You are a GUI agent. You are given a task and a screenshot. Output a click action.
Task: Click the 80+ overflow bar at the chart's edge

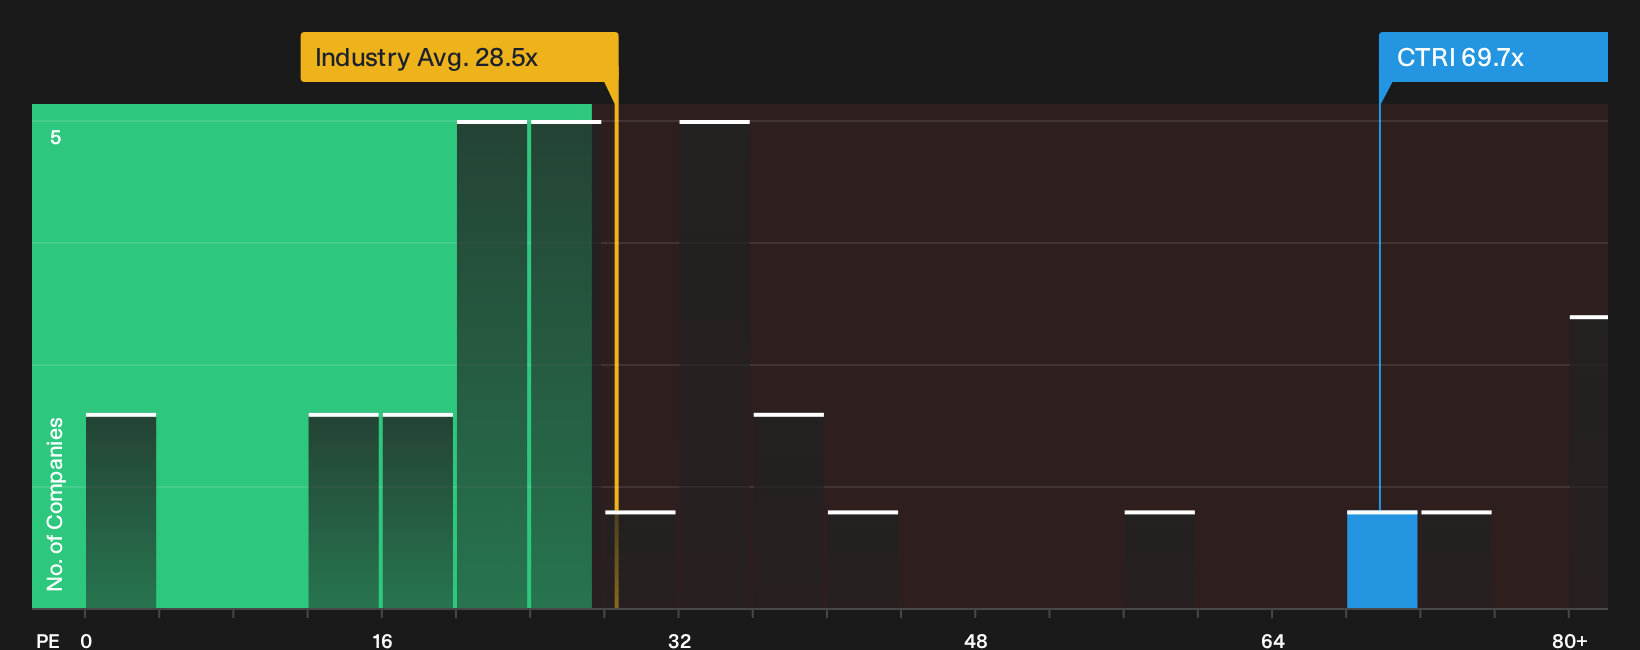click(x=1589, y=462)
